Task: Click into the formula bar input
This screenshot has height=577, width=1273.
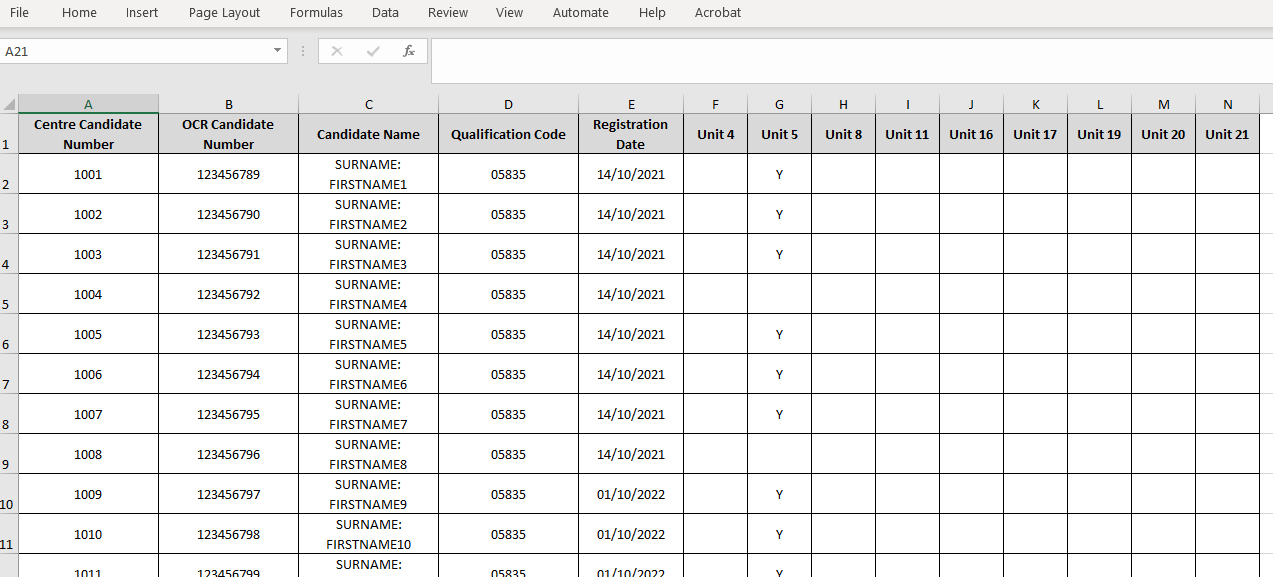Action: pyautogui.click(x=852, y=61)
